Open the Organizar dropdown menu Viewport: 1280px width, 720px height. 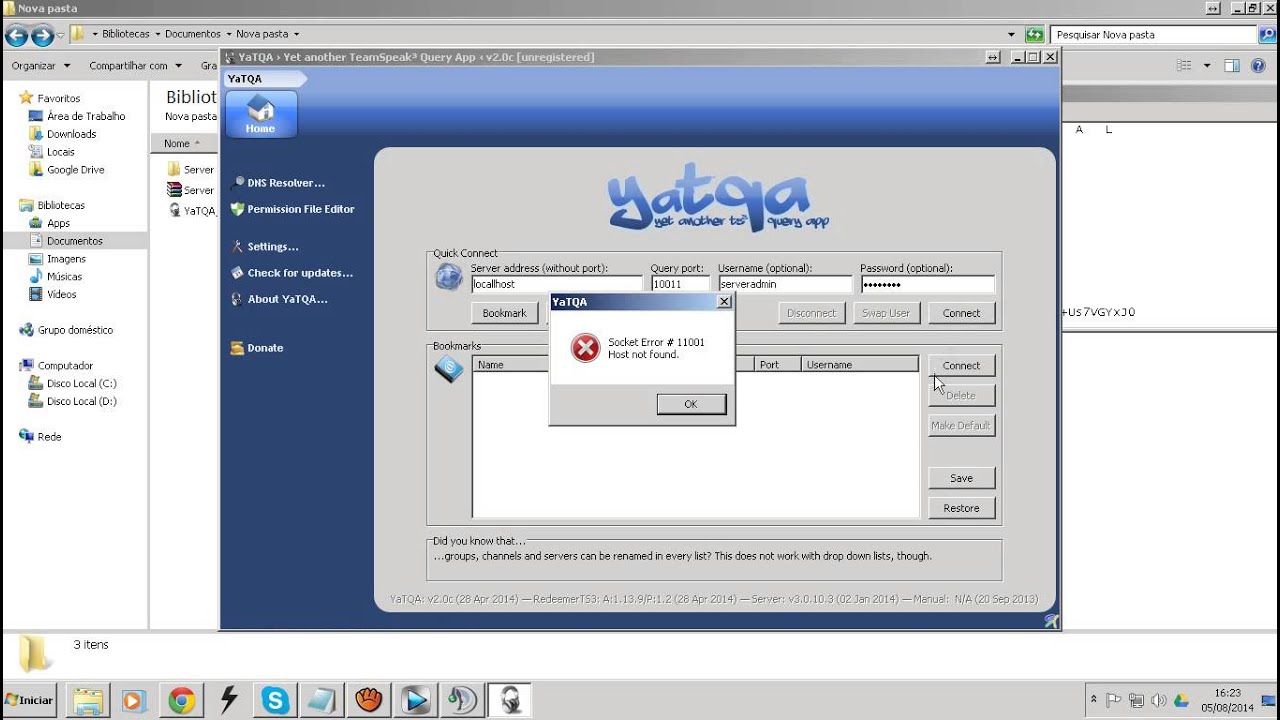coord(41,66)
